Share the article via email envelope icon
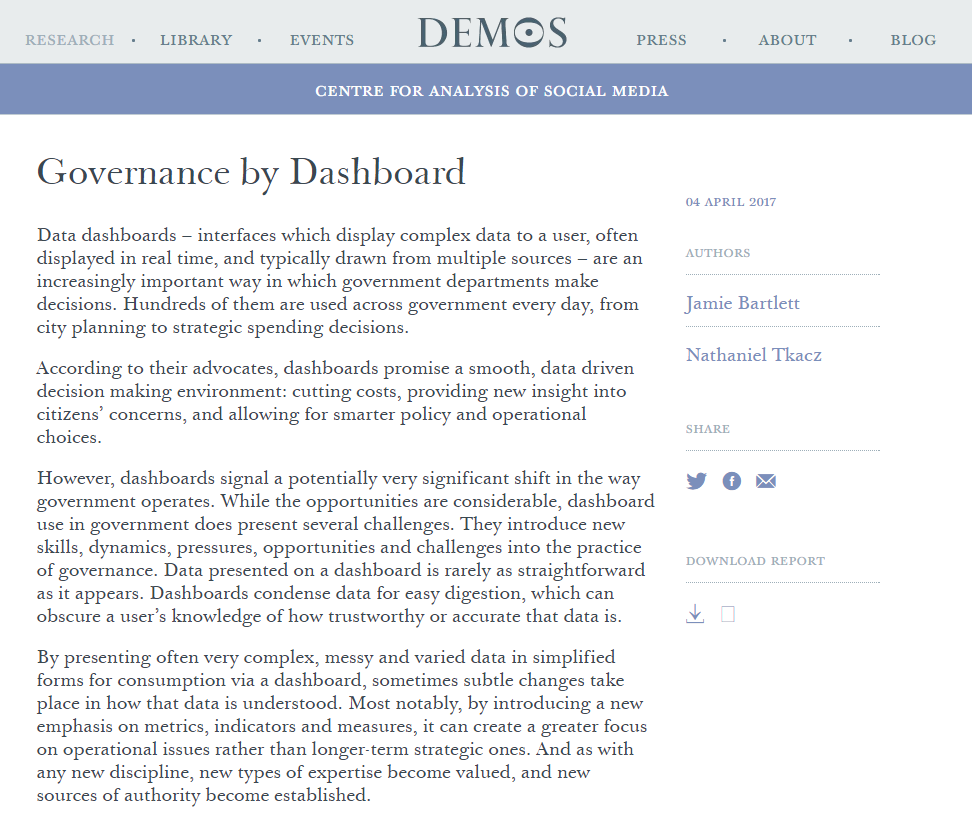The width and height of the screenshot is (972, 813). [766, 481]
